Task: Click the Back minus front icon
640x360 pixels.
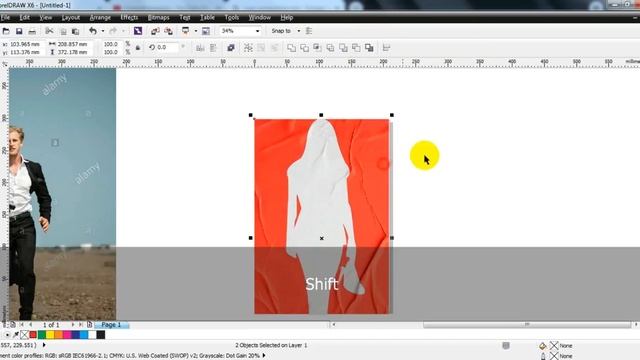Action: coord(356,48)
